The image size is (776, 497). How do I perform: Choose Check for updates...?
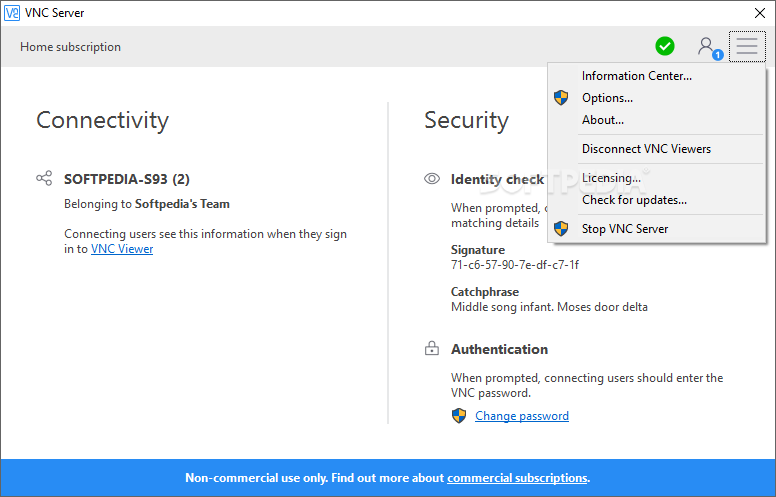(656, 200)
